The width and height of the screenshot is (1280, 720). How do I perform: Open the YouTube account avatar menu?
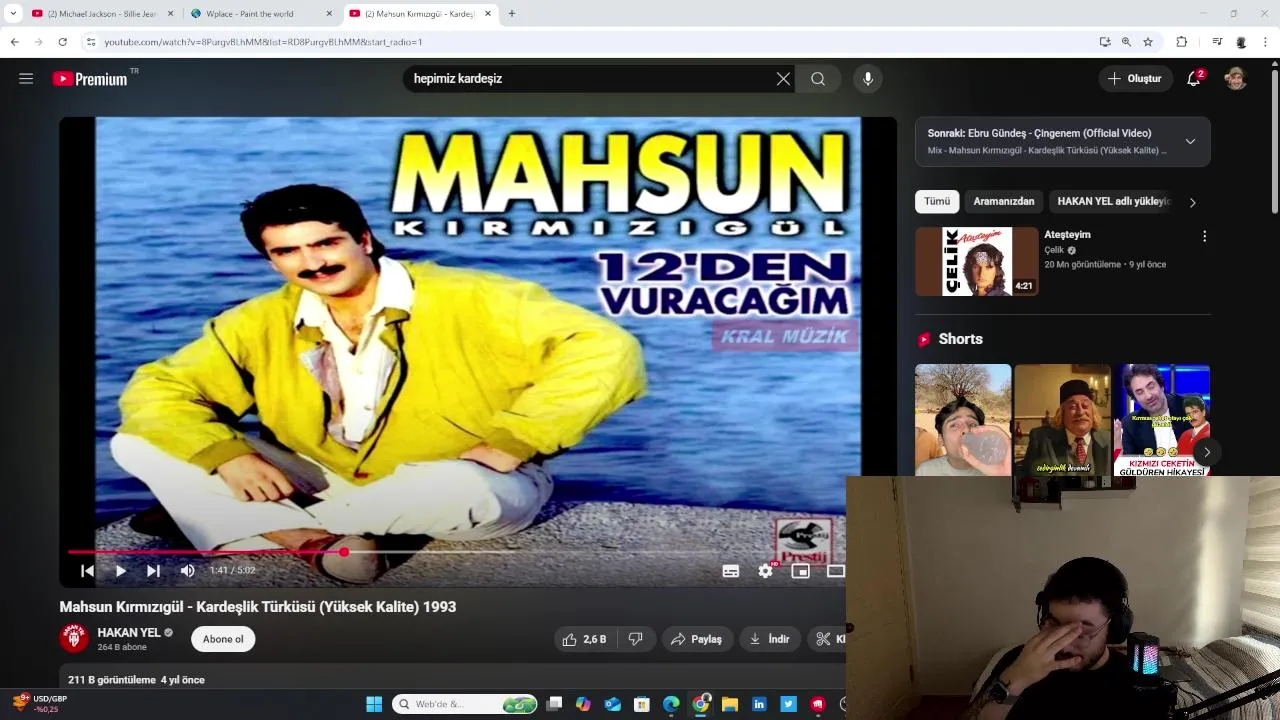click(x=1236, y=79)
